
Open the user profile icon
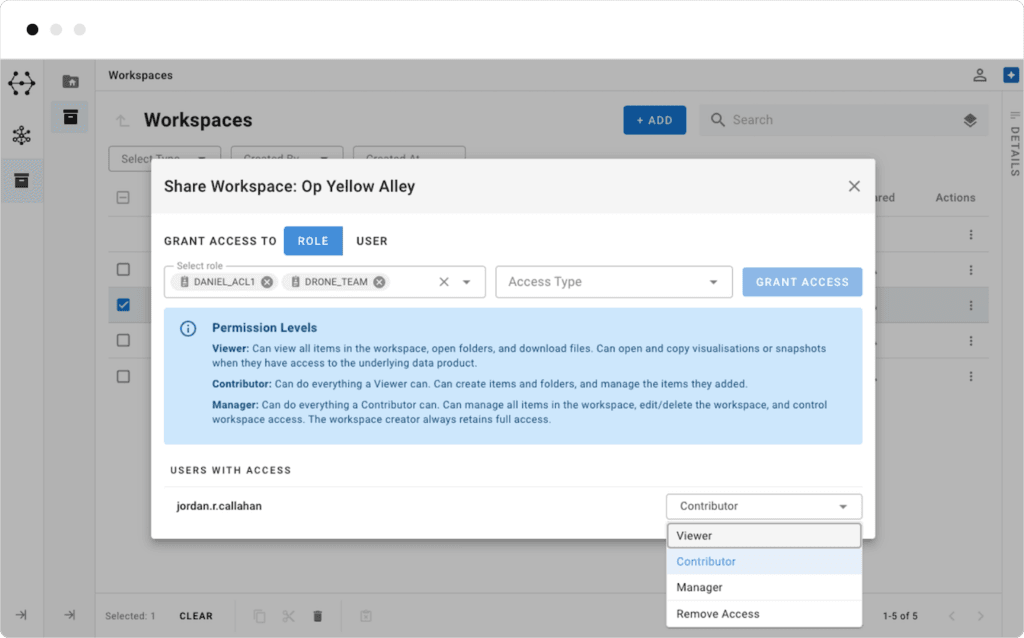(x=980, y=75)
